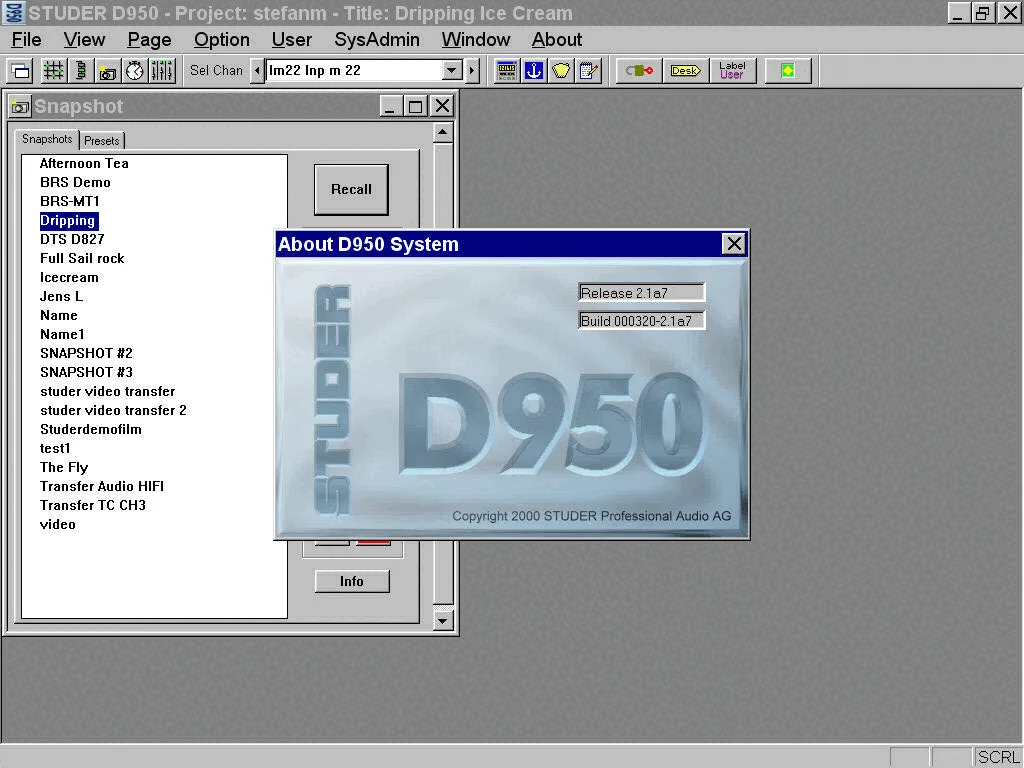Select the Afternoon Tea snapshot

tap(84, 163)
